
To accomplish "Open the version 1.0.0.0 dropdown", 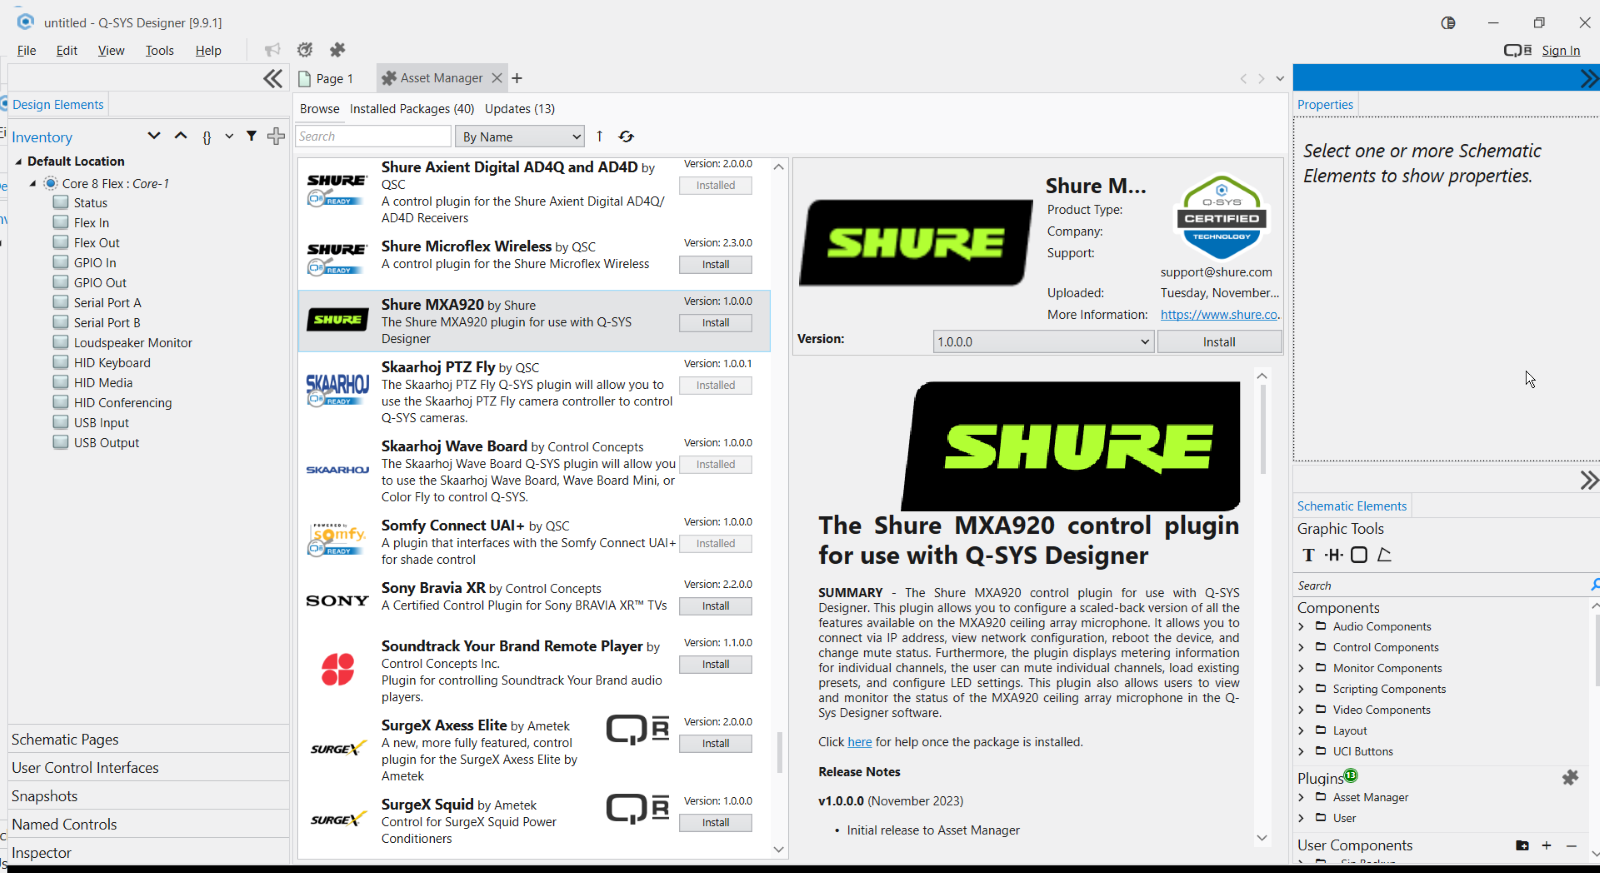I will coord(1043,342).
